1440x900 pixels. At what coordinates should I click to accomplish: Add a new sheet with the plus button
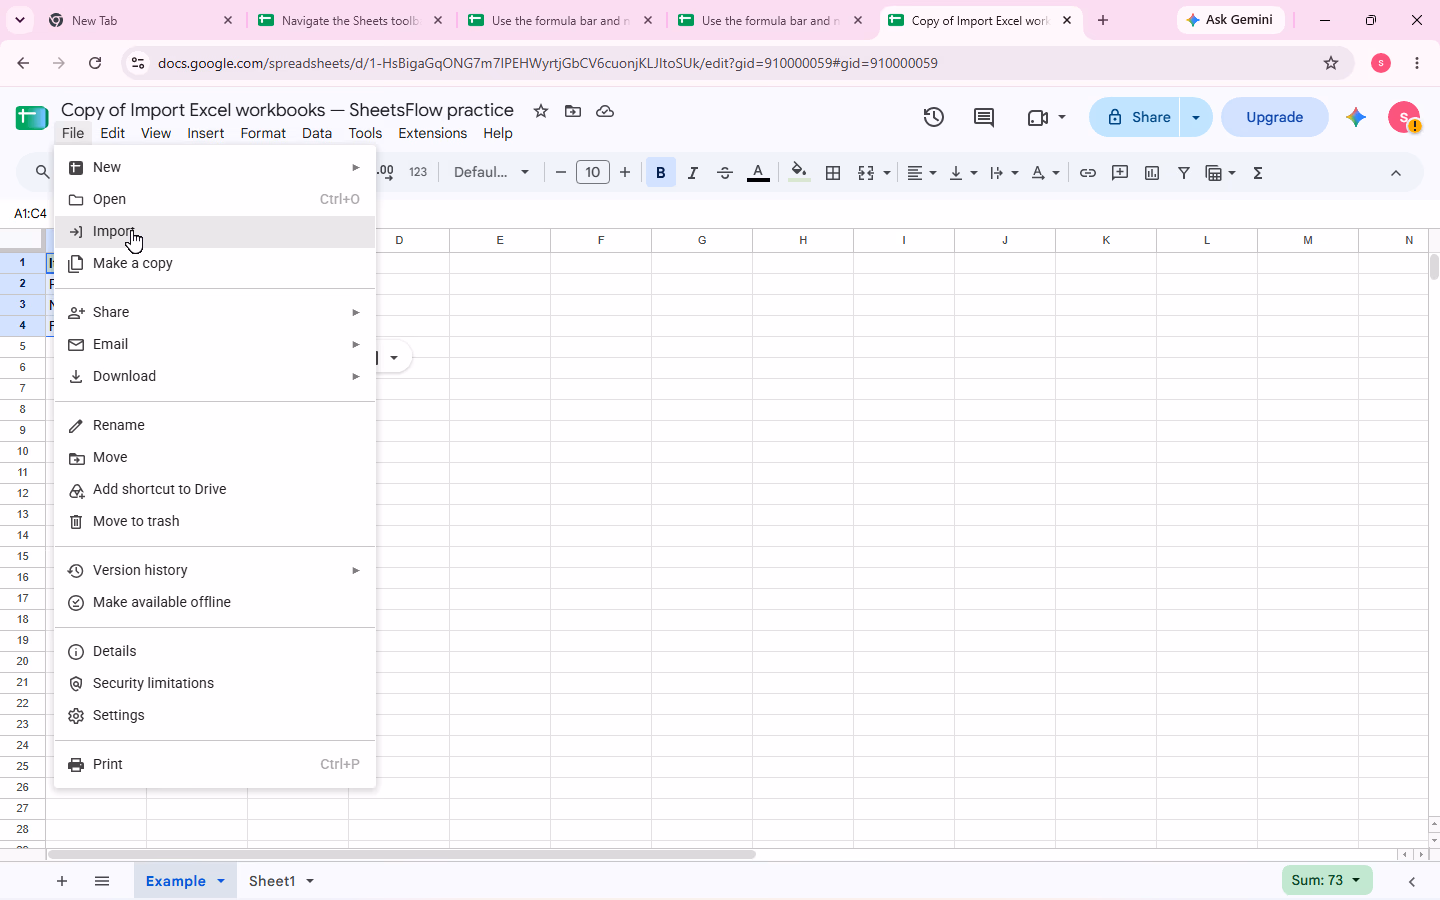pyautogui.click(x=62, y=881)
